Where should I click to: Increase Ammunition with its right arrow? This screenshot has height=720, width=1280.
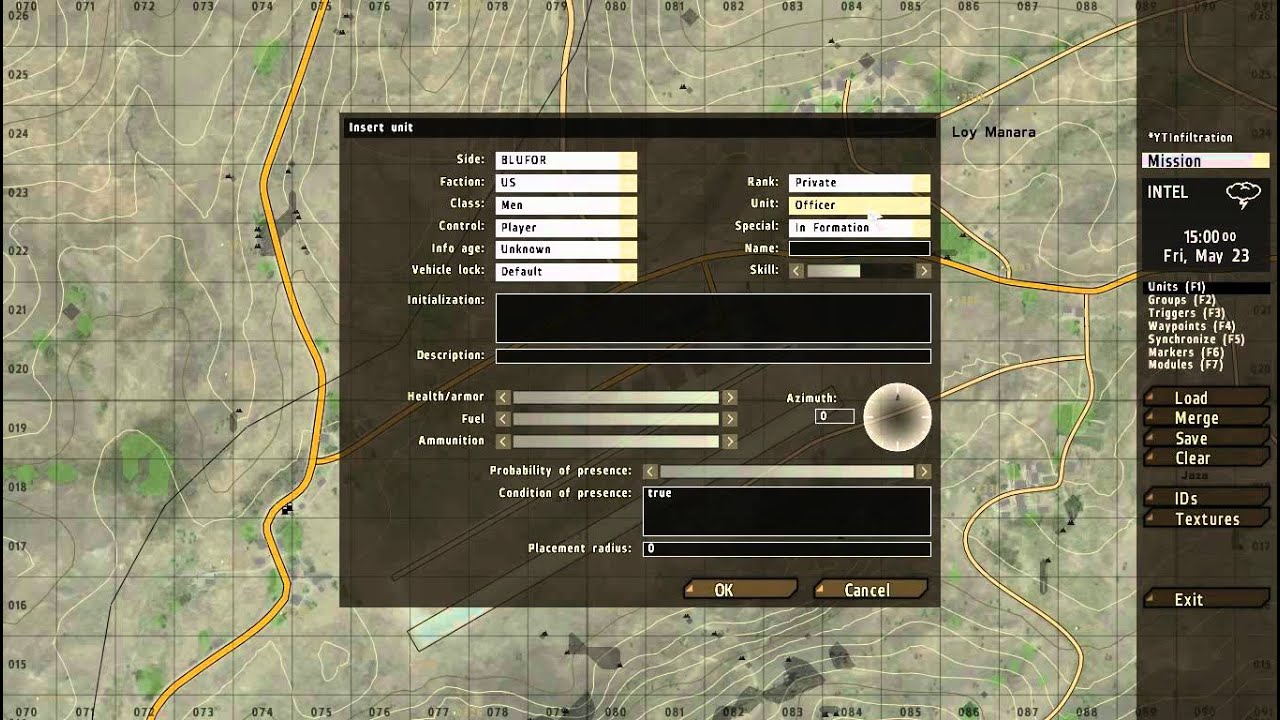click(730, 441)
